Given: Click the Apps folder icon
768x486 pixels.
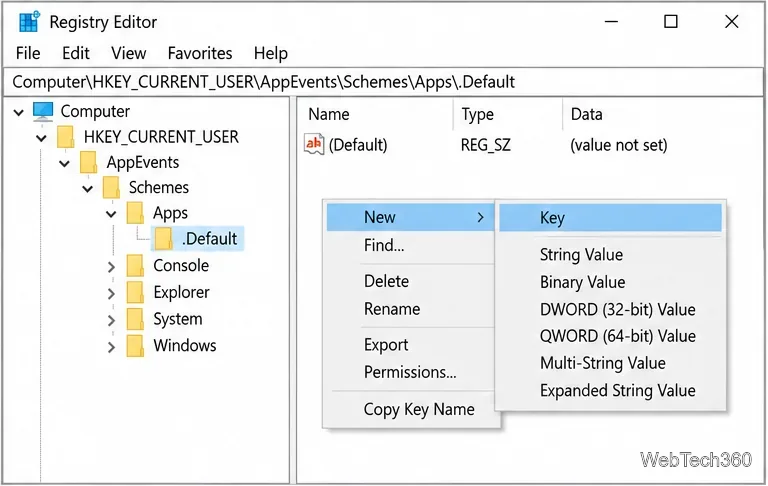Looking at the screenshot, I should click(135, 213).
